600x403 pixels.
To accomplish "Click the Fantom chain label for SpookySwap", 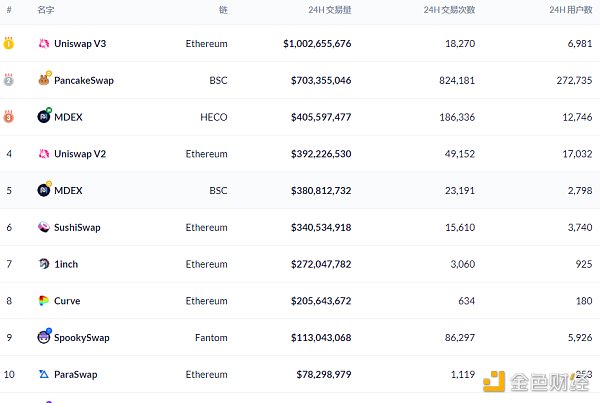I will 211,338.
